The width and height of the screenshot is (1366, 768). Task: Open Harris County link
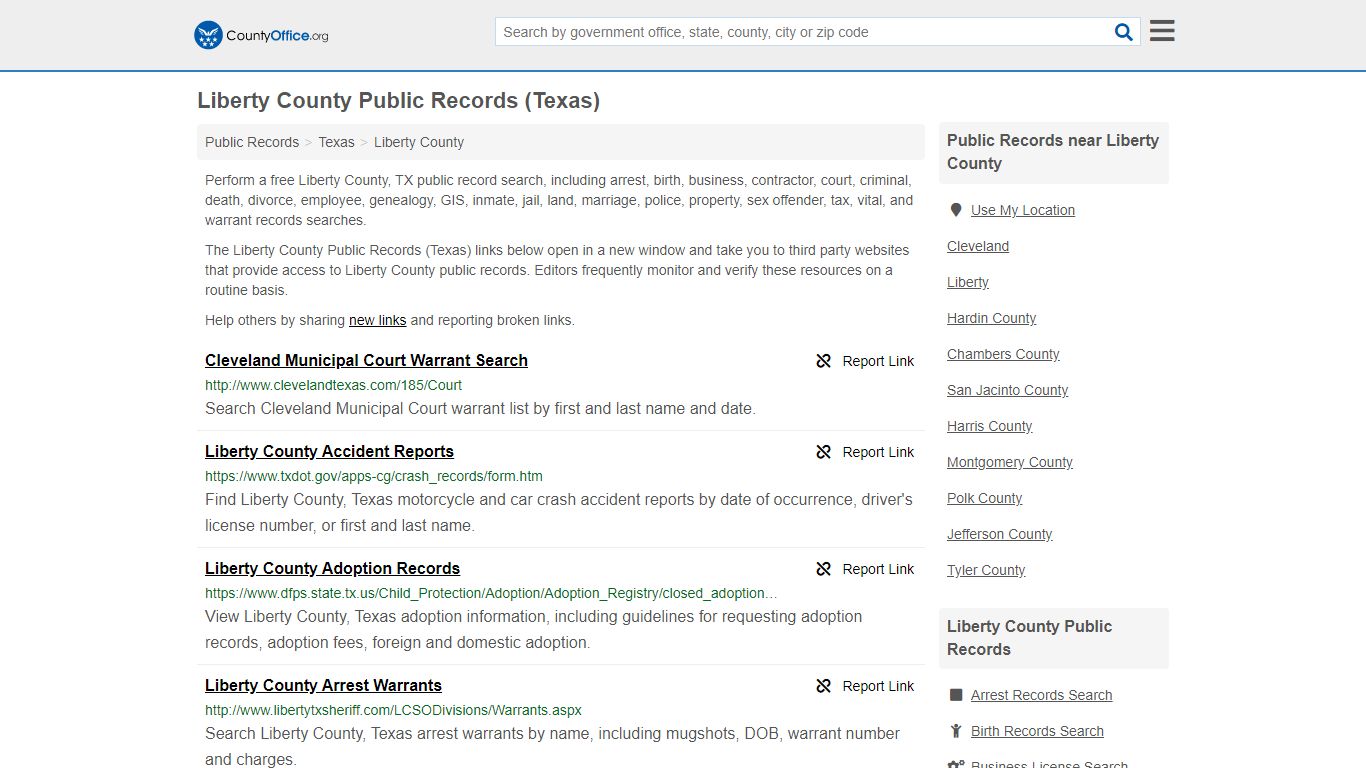[990, 426]
